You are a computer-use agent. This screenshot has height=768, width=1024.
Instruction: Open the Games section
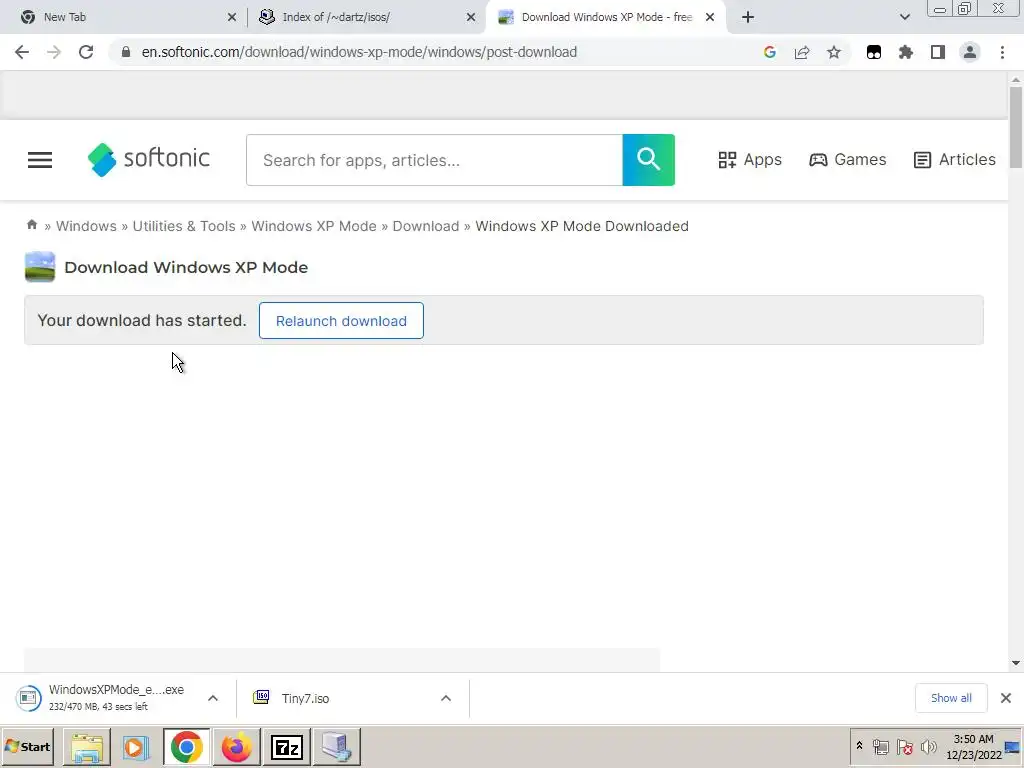(848, 159)
